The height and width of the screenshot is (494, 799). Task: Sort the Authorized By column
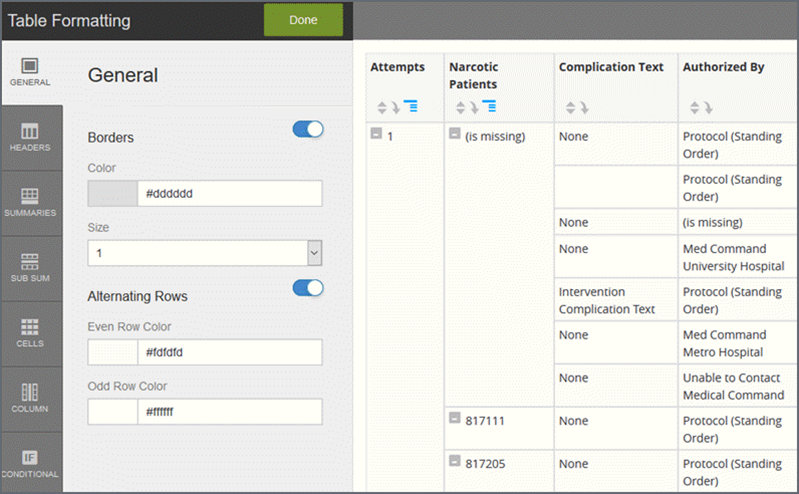pos(695,108)
